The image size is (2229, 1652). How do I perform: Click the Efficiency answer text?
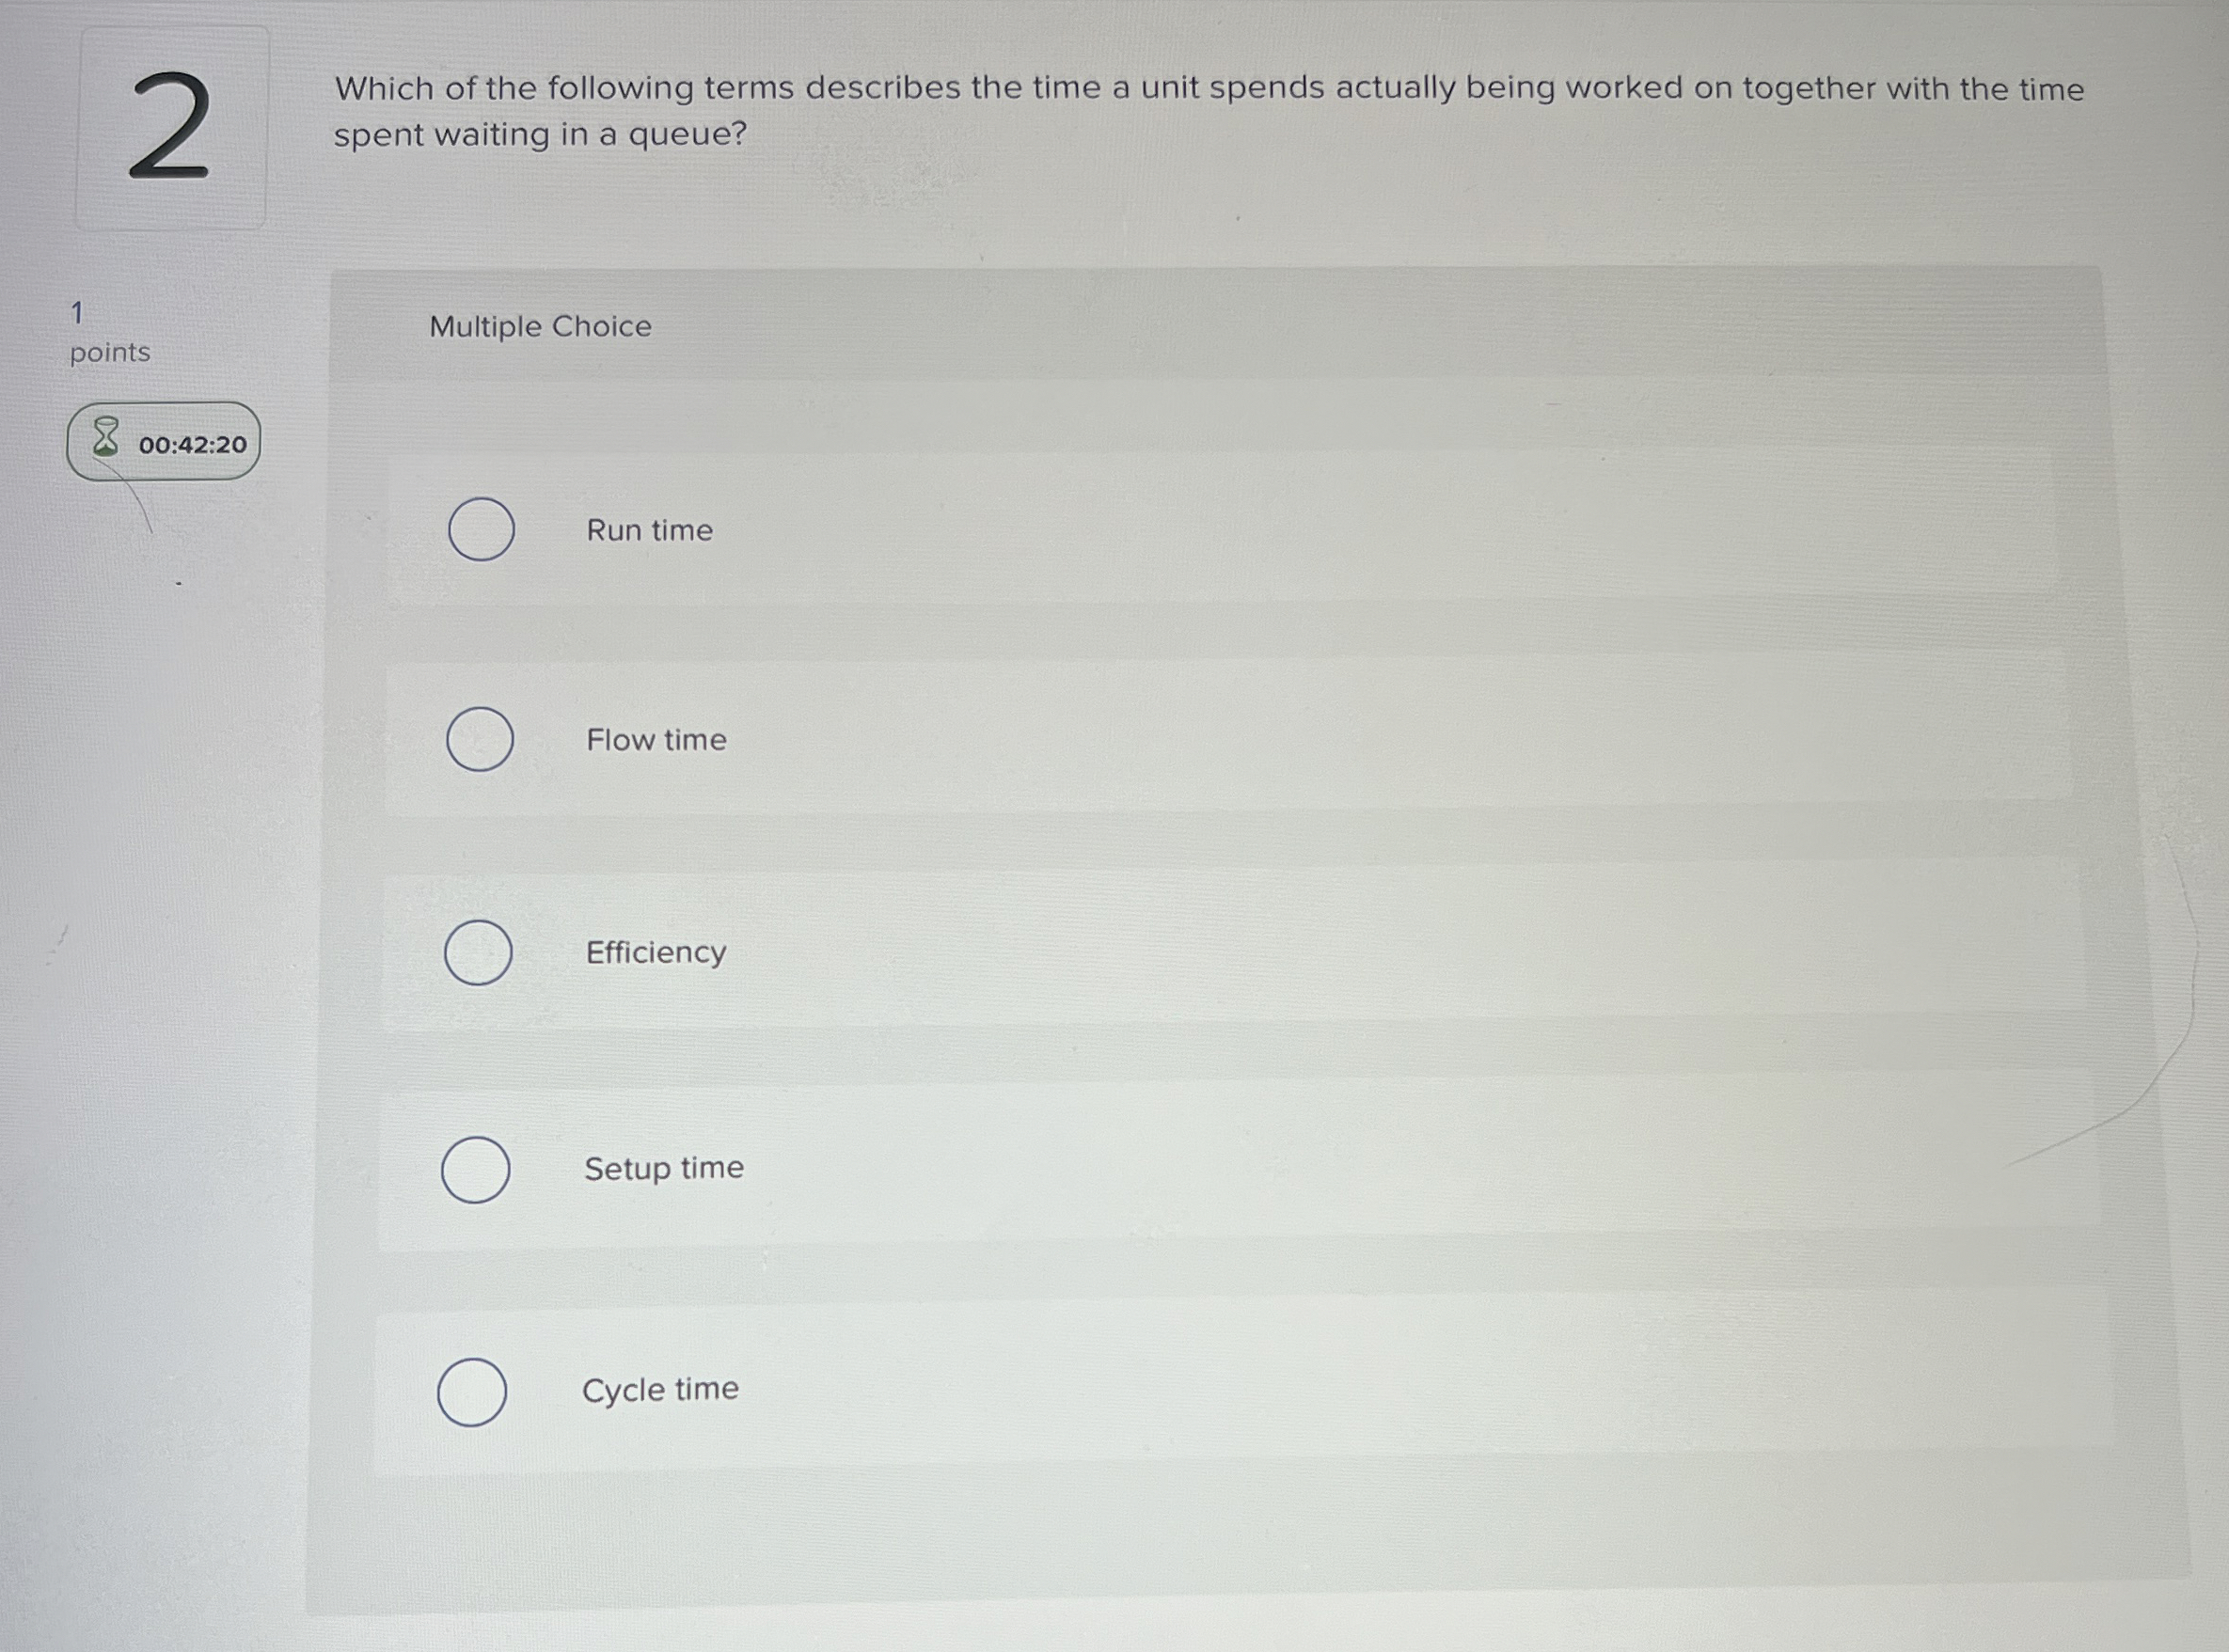[x=655, y=952]
